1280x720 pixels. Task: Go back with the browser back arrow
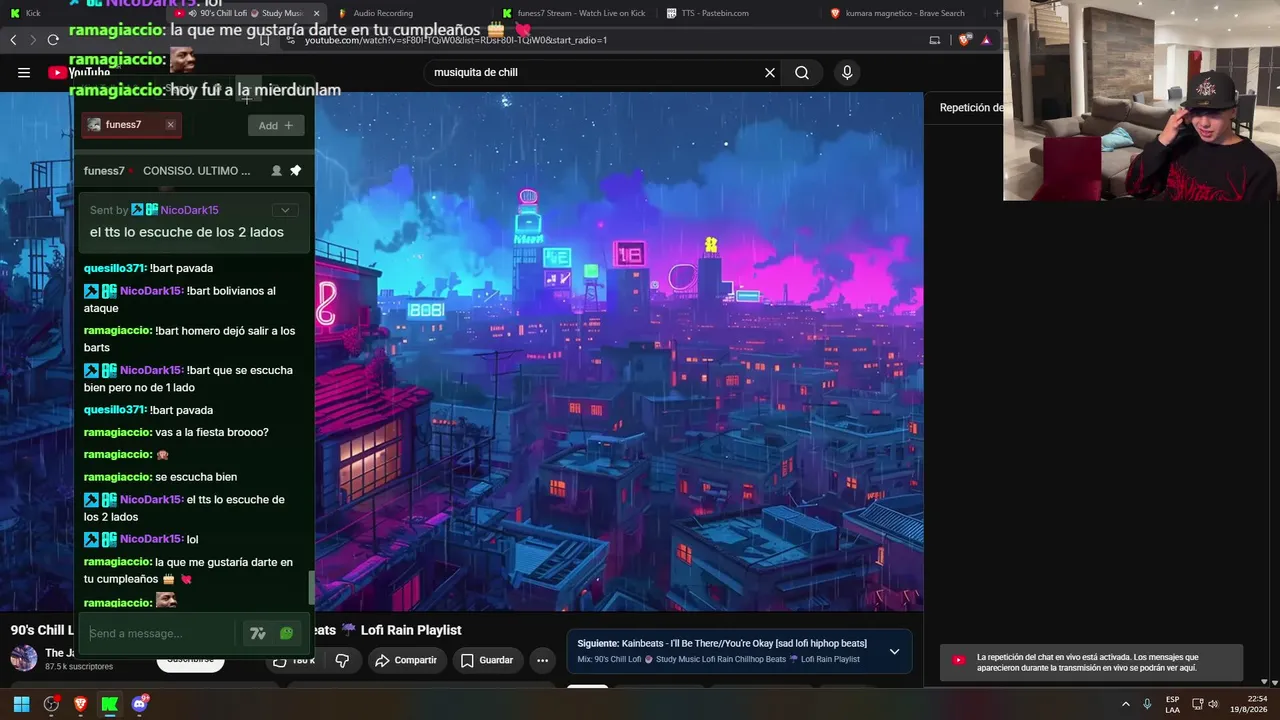pos(13,40)
